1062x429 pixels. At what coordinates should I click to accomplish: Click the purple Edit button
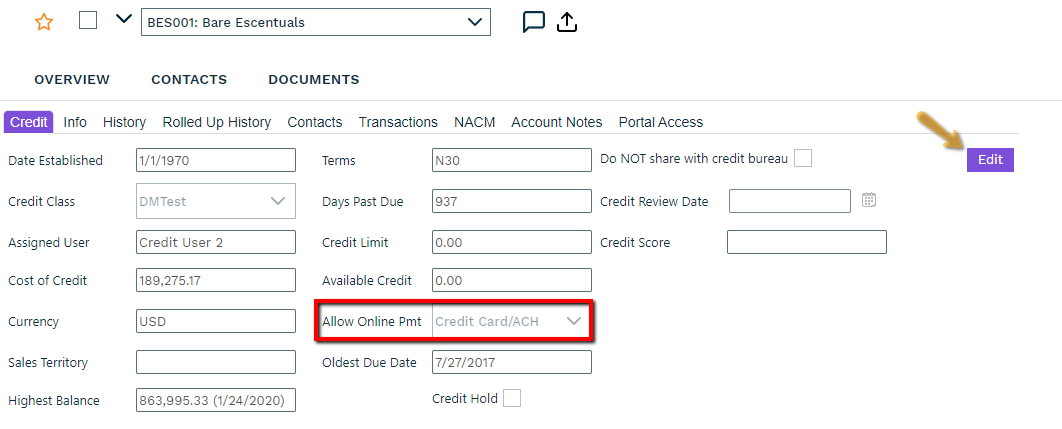pos(990,160)
